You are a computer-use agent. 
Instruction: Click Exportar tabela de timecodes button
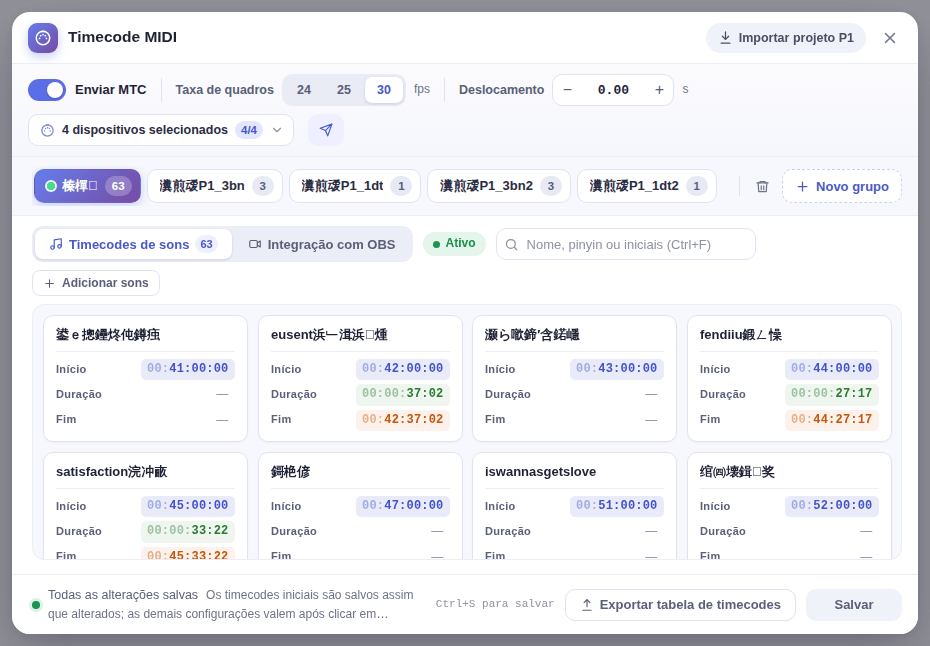[680, 605]
